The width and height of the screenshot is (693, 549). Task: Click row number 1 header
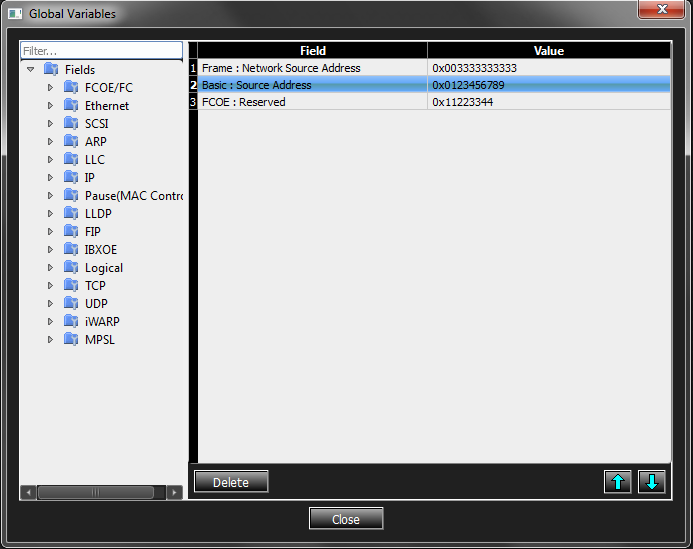pyautogui.click(x=193, y=68)
